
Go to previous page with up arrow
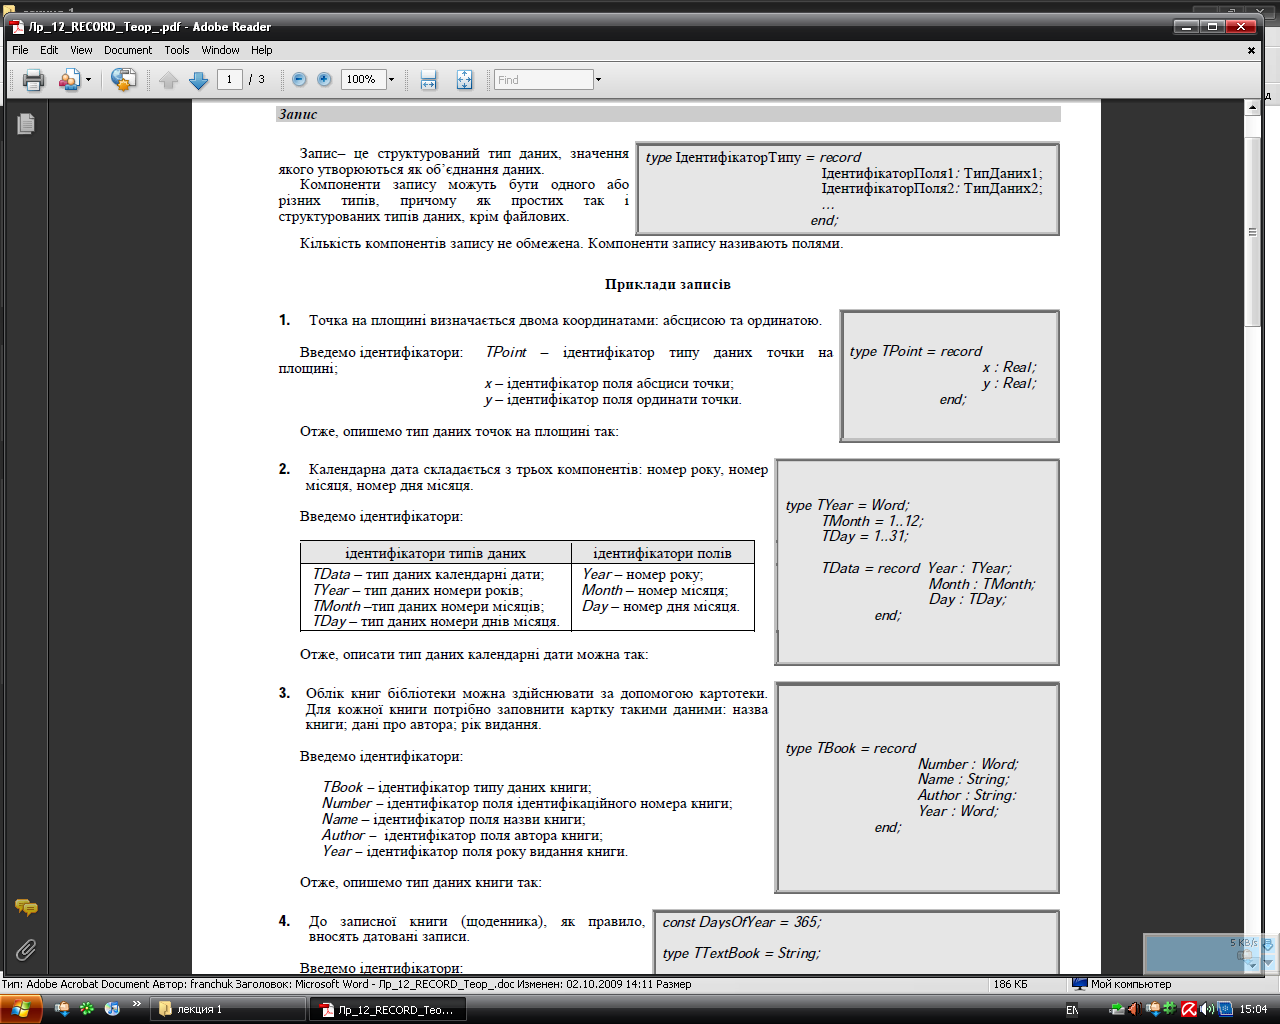(168, 80)
